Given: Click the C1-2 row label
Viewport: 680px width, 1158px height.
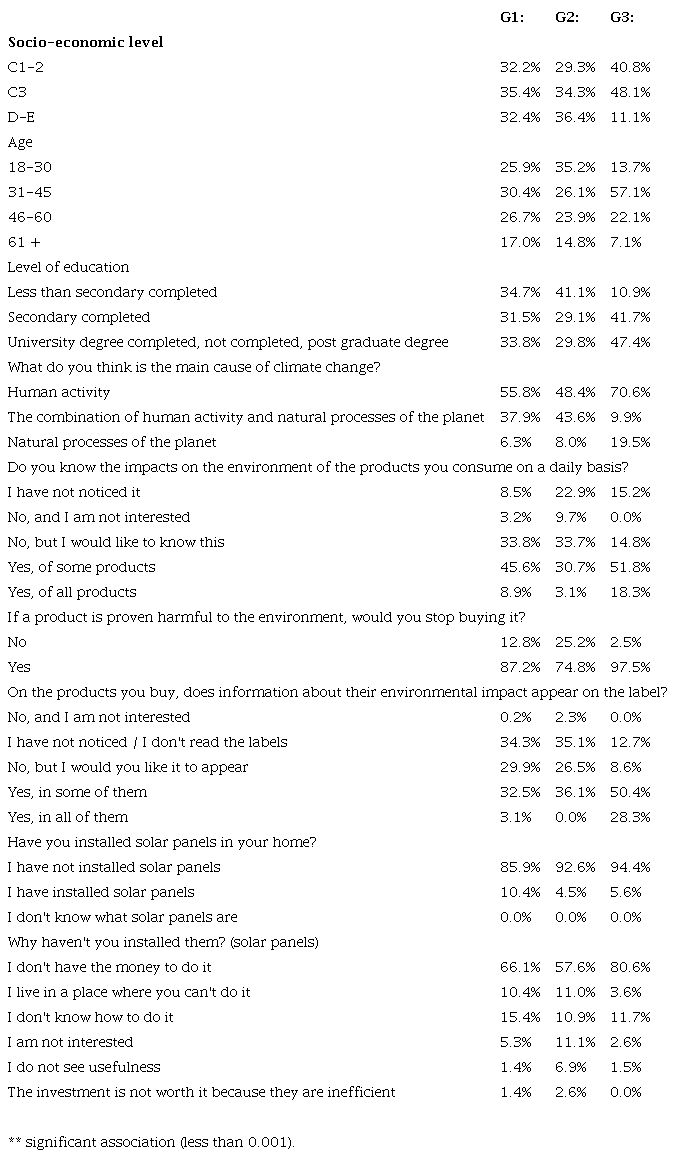Looking at the screenshot, I should [26, 67].
